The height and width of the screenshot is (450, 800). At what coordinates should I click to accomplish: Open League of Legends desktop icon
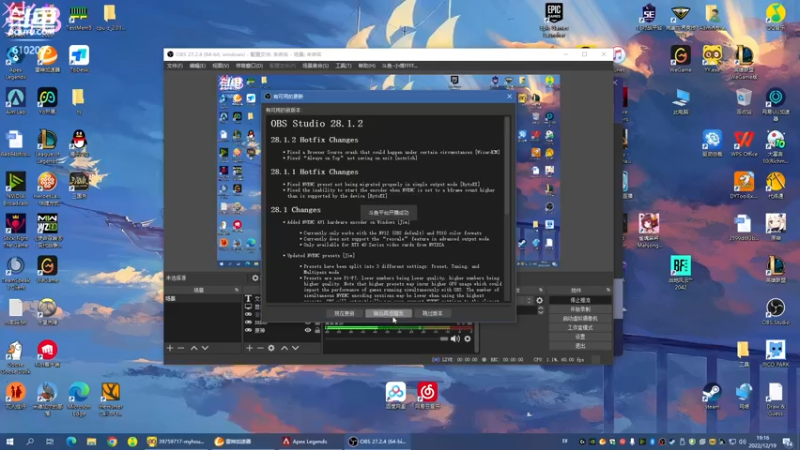[47, 147]
